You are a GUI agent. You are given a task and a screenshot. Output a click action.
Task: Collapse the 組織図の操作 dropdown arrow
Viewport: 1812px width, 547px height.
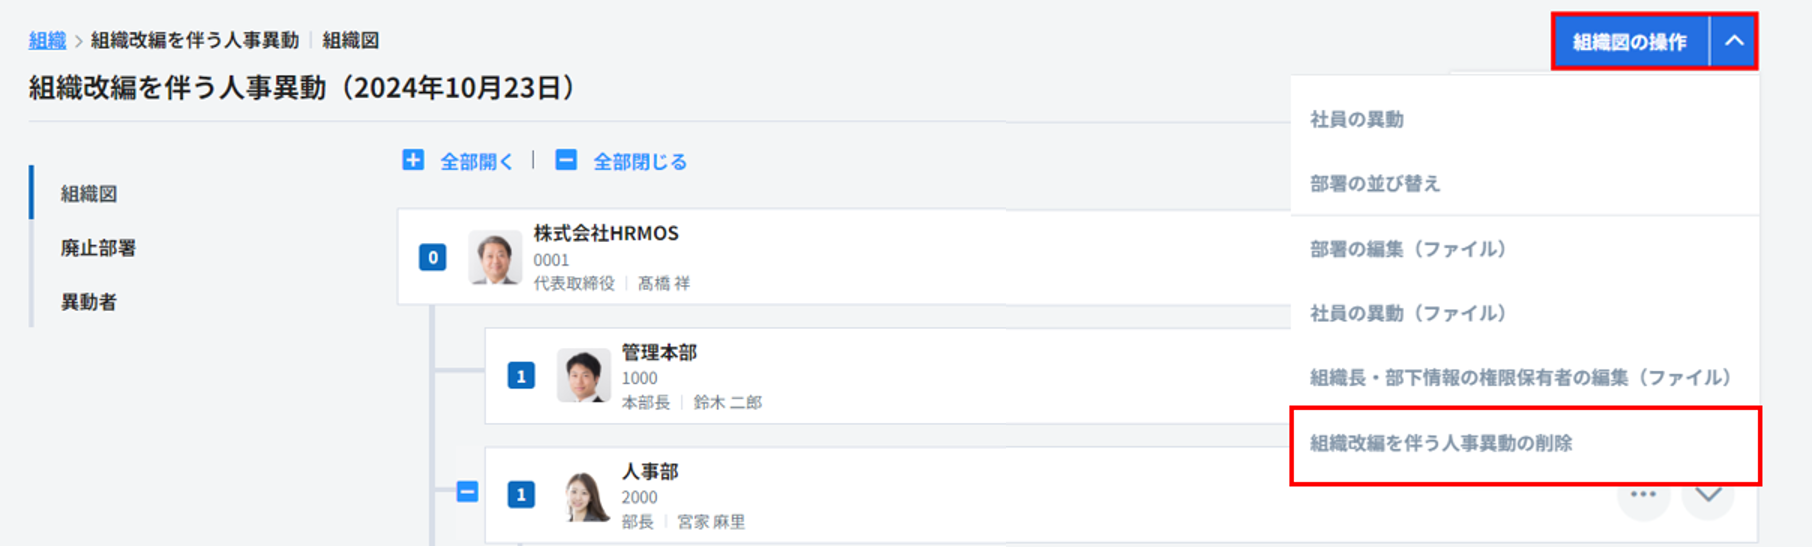click(x=1734, y=42)
